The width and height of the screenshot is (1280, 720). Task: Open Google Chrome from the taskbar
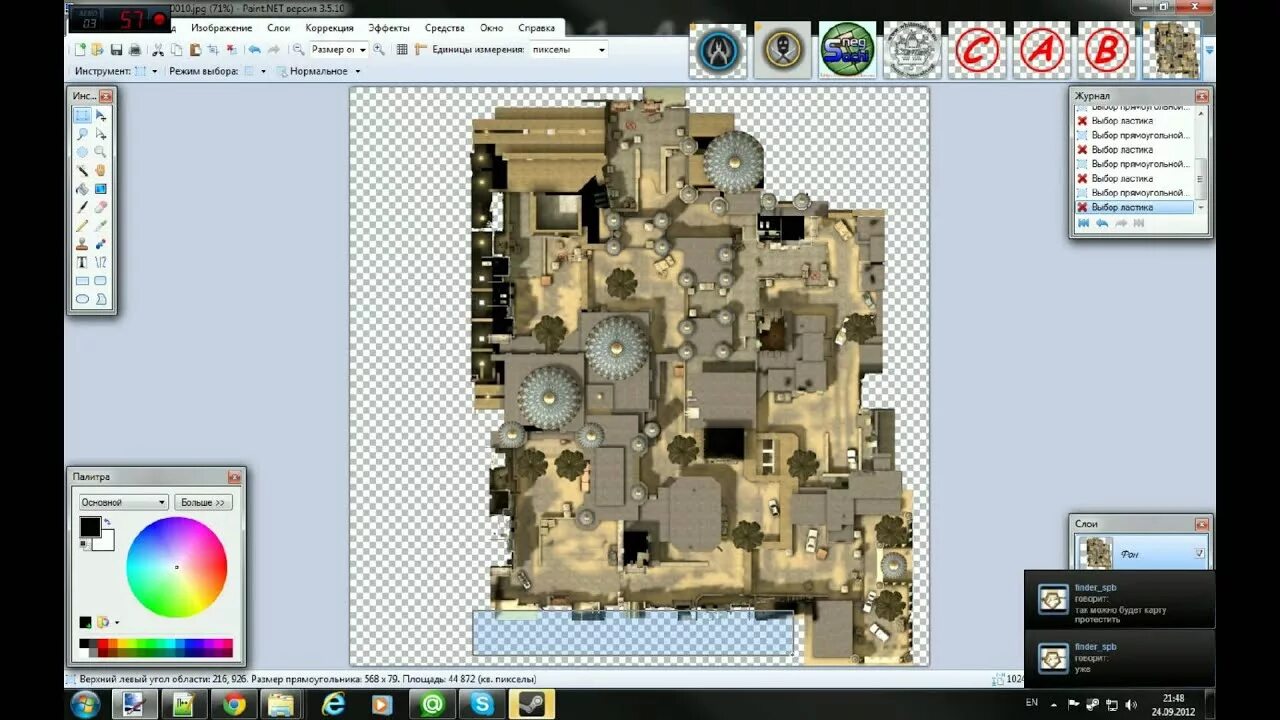[x=234, y=704]
